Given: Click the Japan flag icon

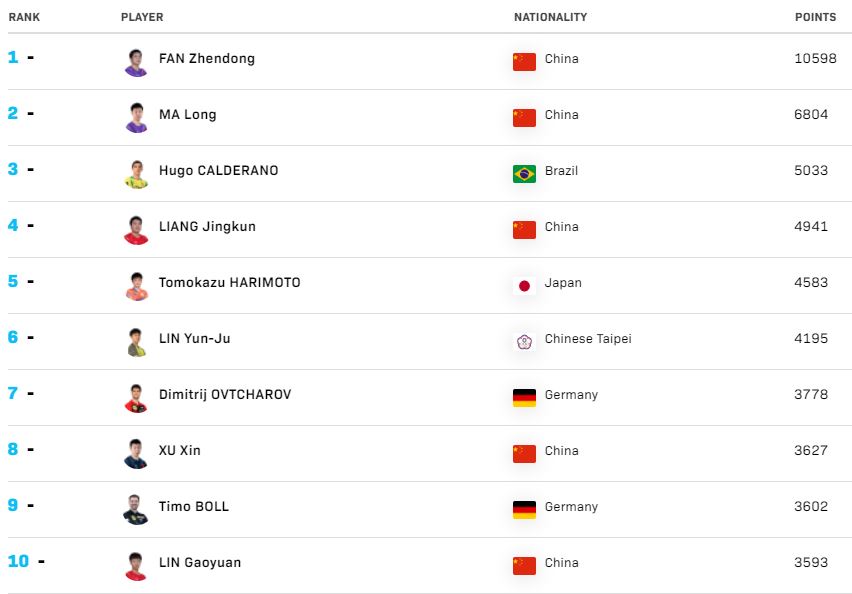Looking at the screenshot, I should click(524, 285).
